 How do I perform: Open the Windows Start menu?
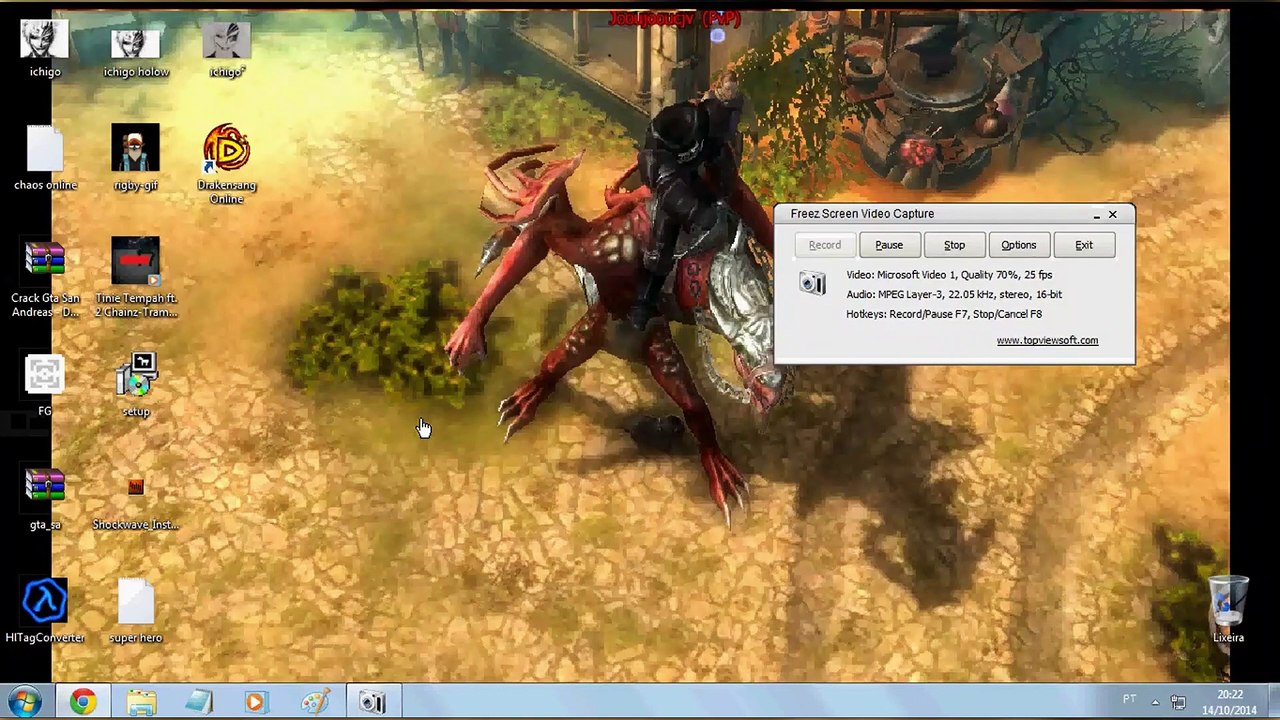[x=25, y=702]
